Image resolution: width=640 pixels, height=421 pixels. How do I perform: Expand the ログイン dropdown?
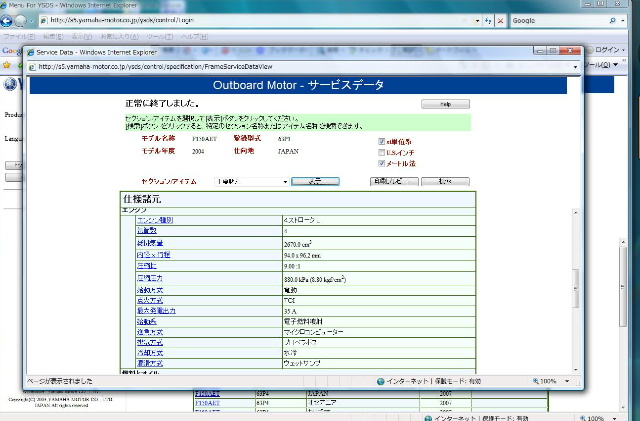[624, 50]
